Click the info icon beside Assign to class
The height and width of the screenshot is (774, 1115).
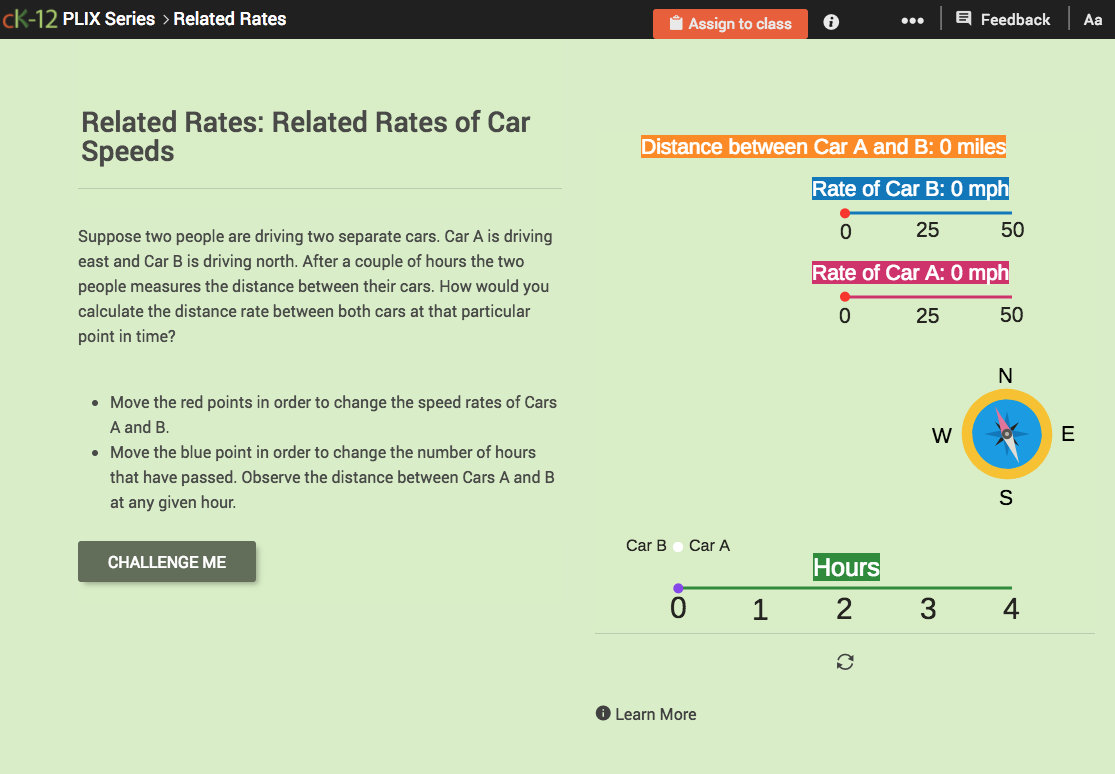click(830, 21)
